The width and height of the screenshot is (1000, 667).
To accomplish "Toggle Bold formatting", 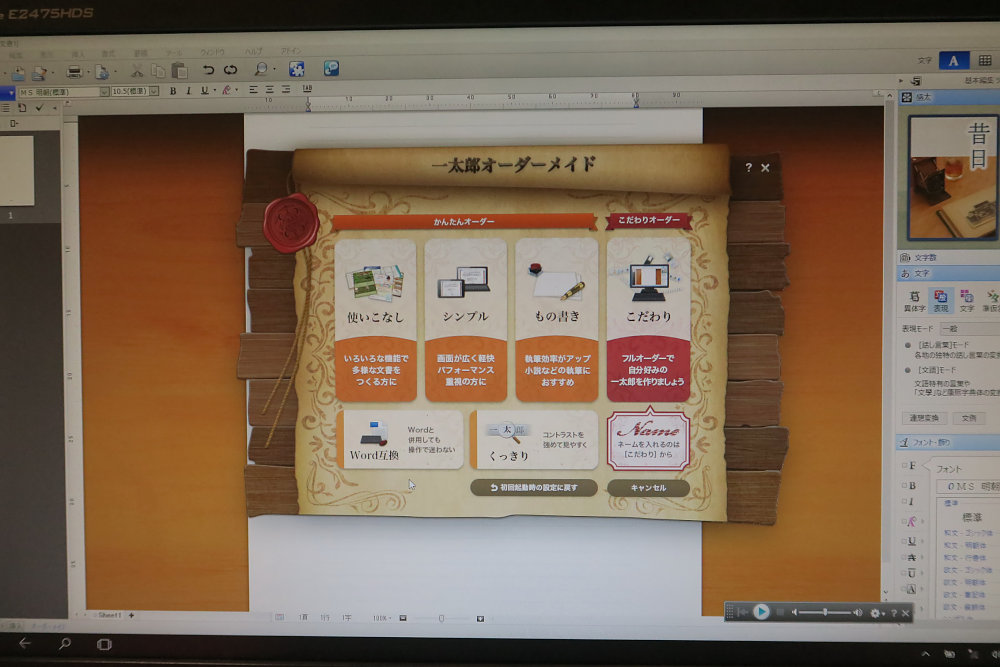I will [x=173, y=91].
